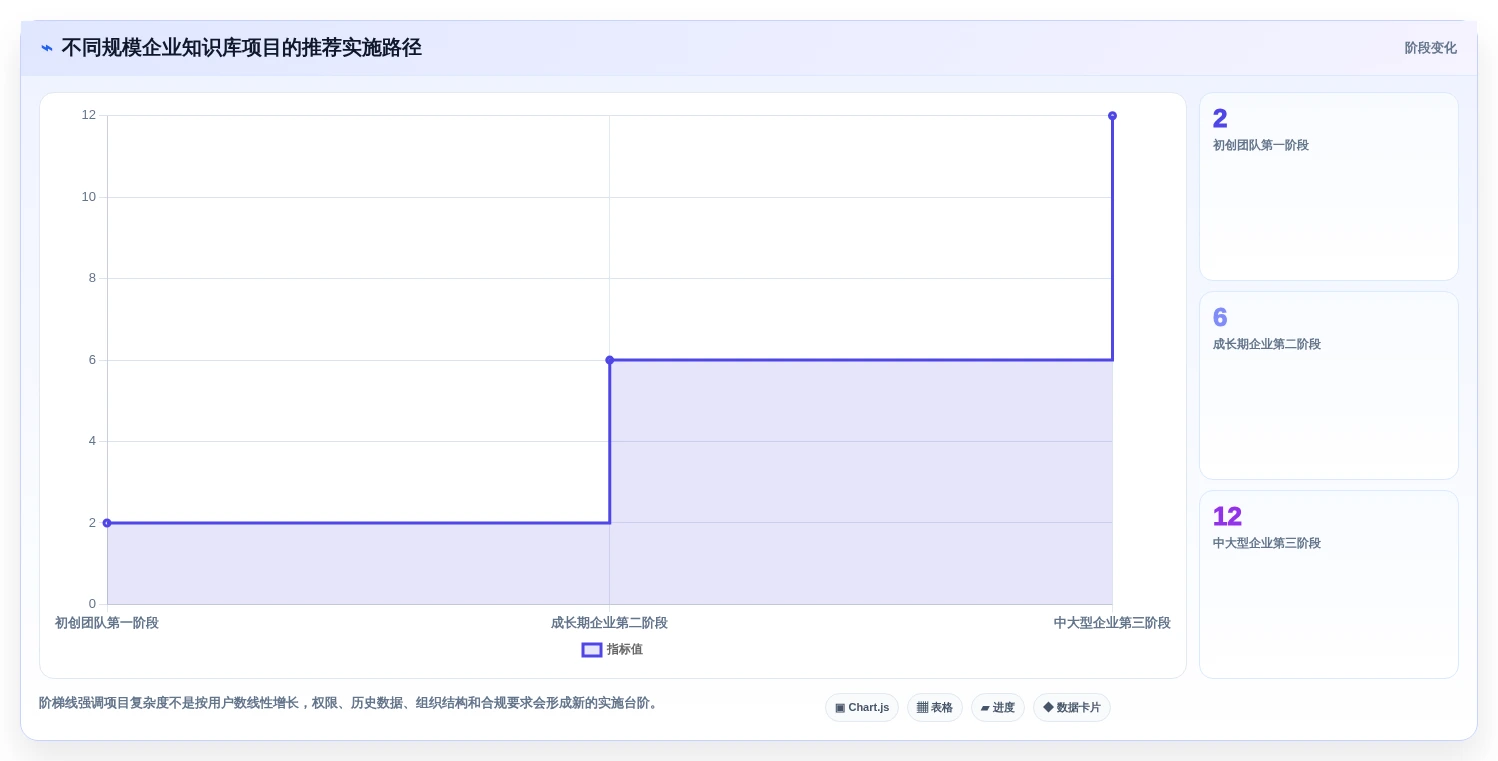Select the 数据卡片 tag chip
The width and height of the screenshot is (1498, 761).
pos(1072,708)
